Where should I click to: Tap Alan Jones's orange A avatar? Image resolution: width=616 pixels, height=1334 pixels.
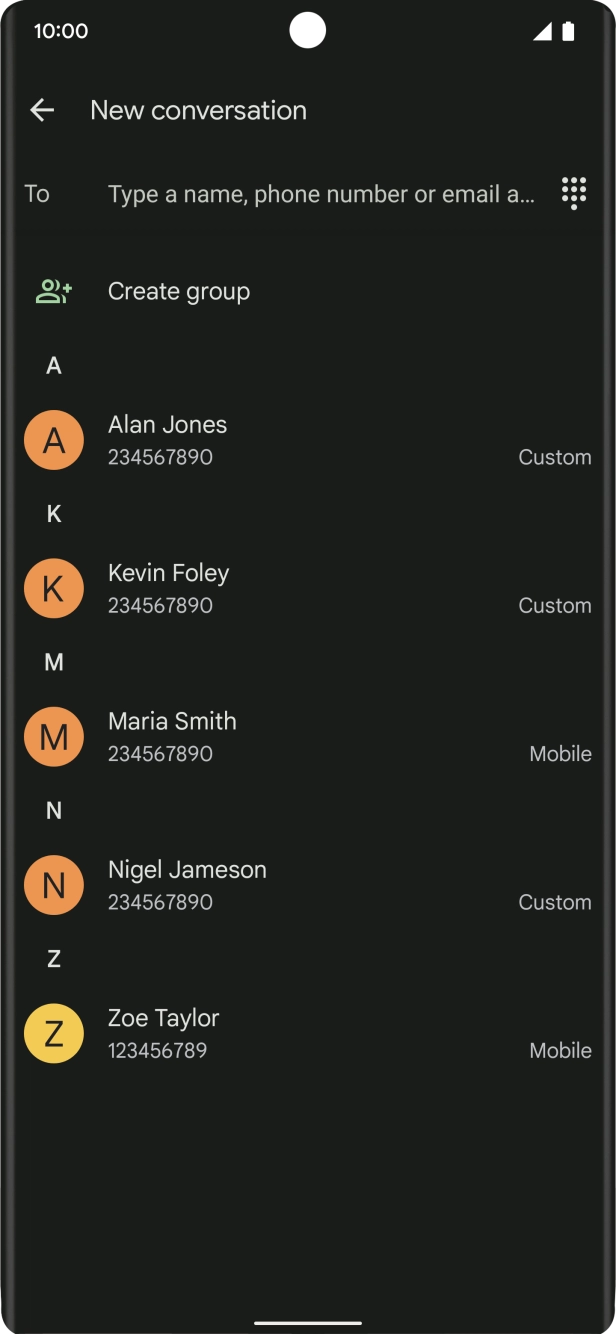tap(54, 440)
